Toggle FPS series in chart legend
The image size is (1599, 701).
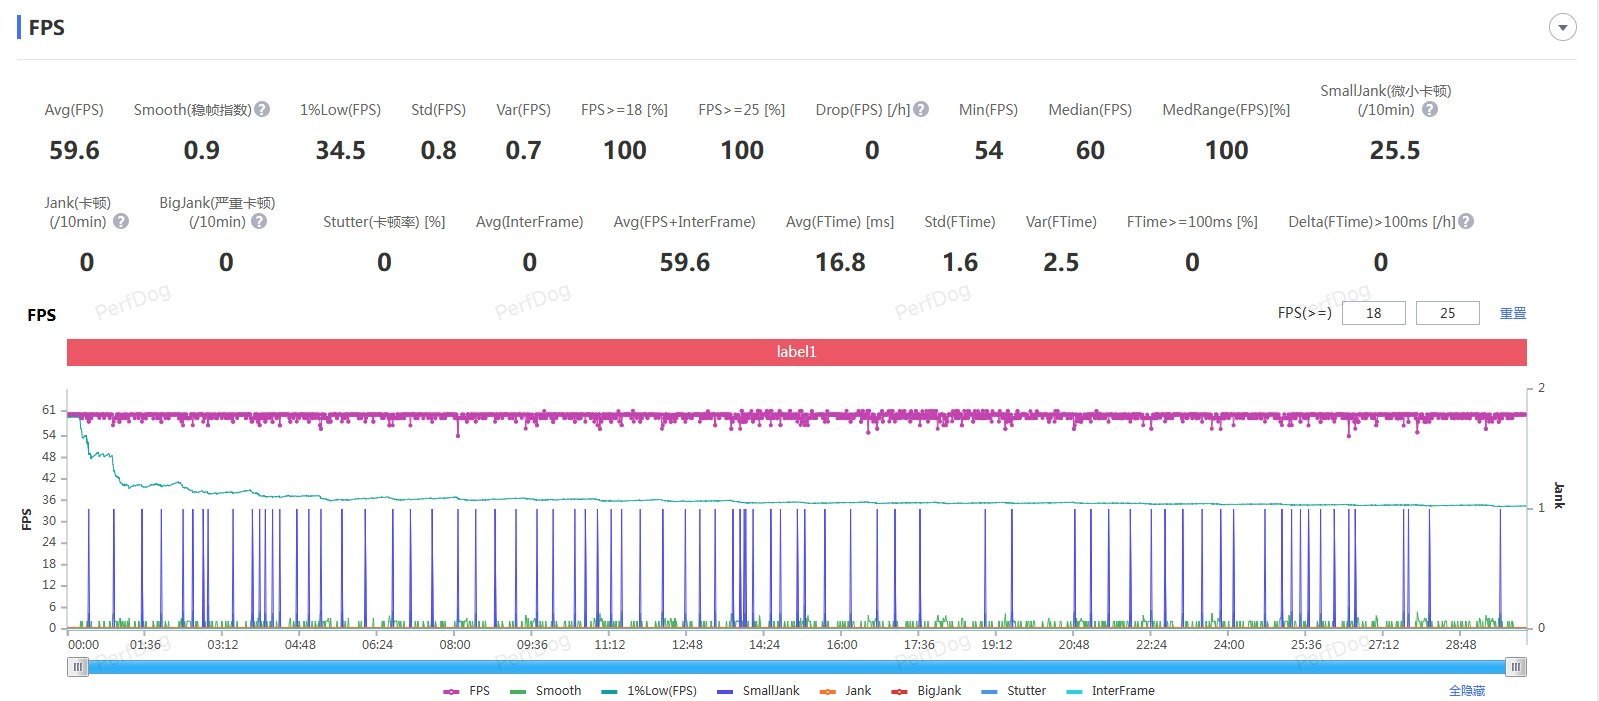pos(466,691)
